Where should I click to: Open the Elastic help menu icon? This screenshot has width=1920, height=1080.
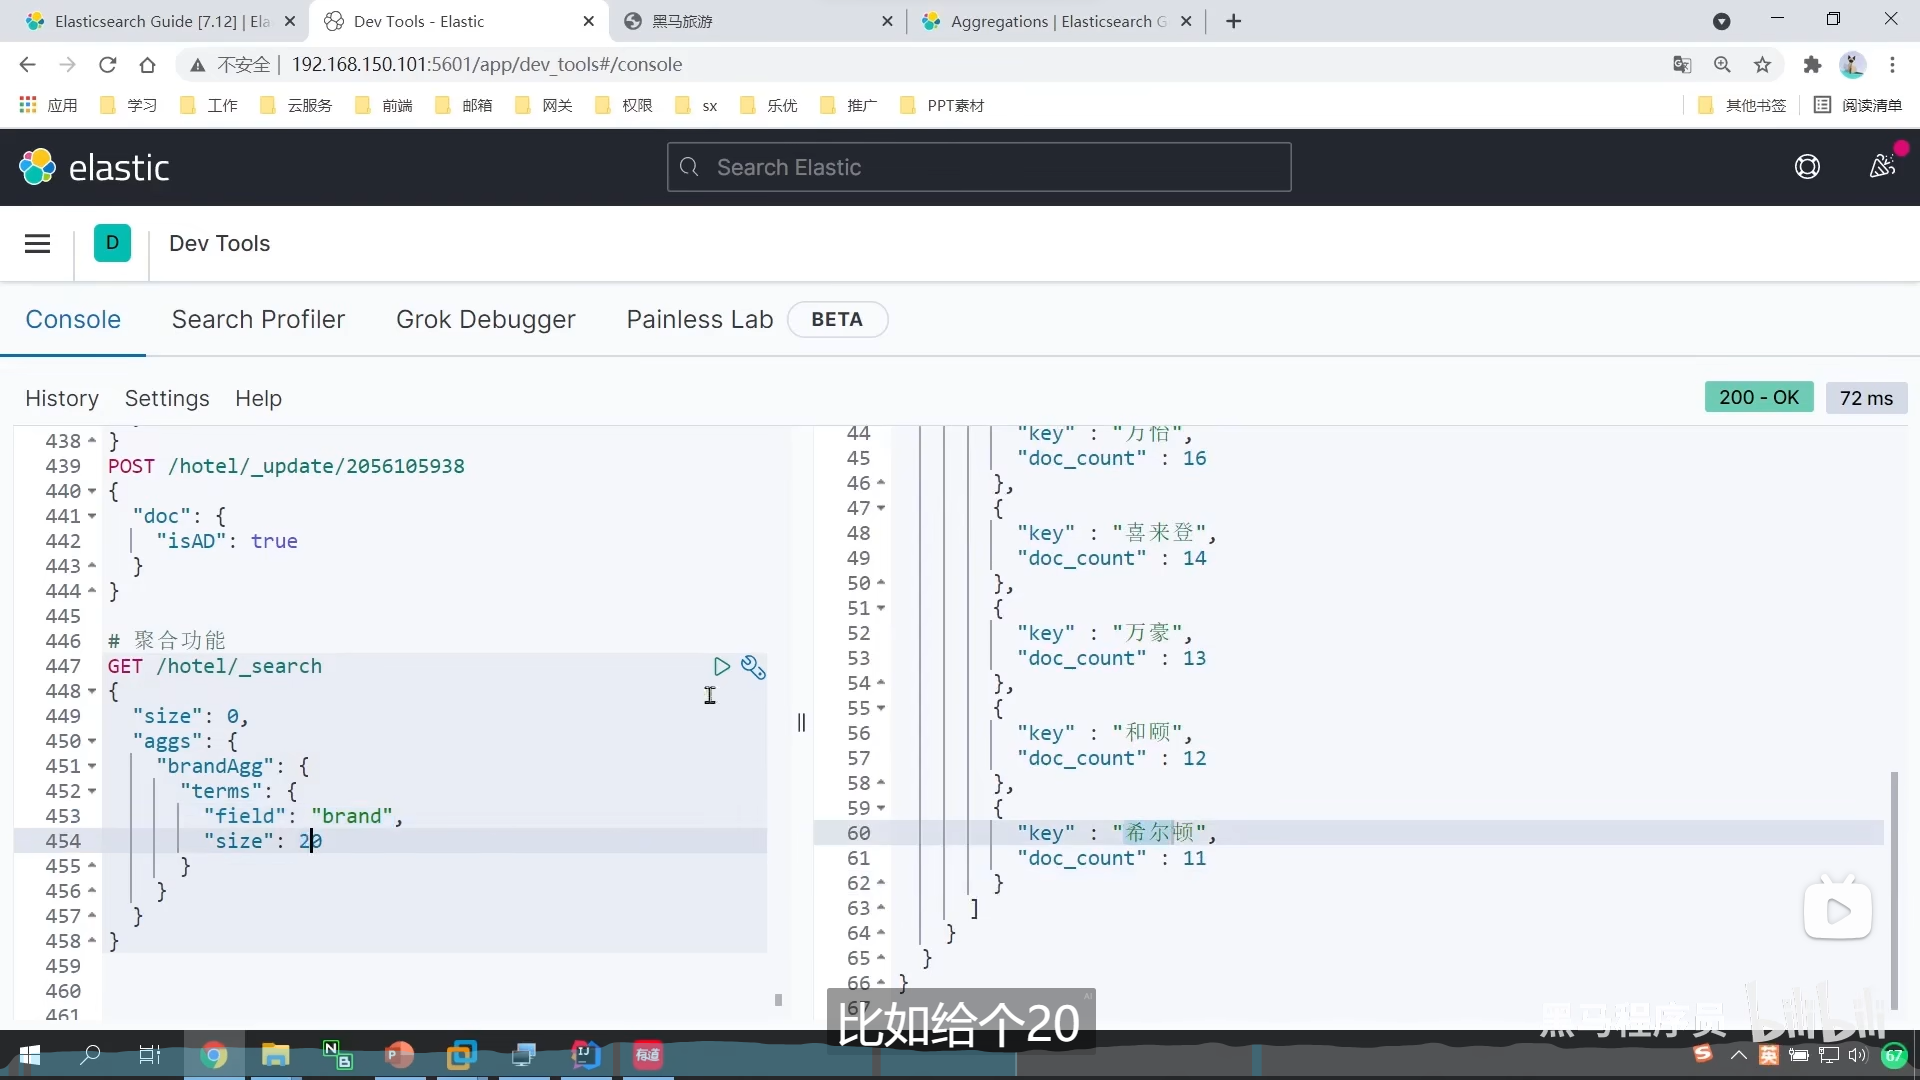pyautogui.click(x=1807, y=167)
